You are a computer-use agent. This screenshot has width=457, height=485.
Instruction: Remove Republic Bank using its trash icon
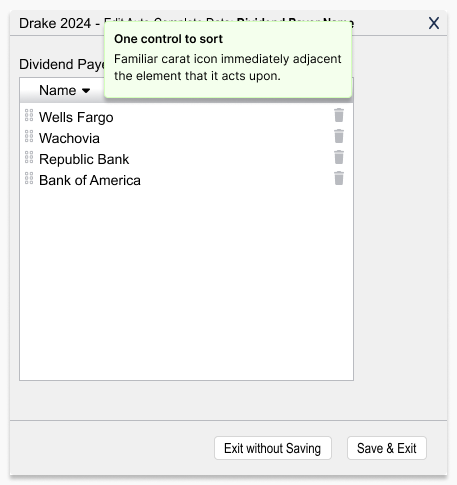point(339,157)
